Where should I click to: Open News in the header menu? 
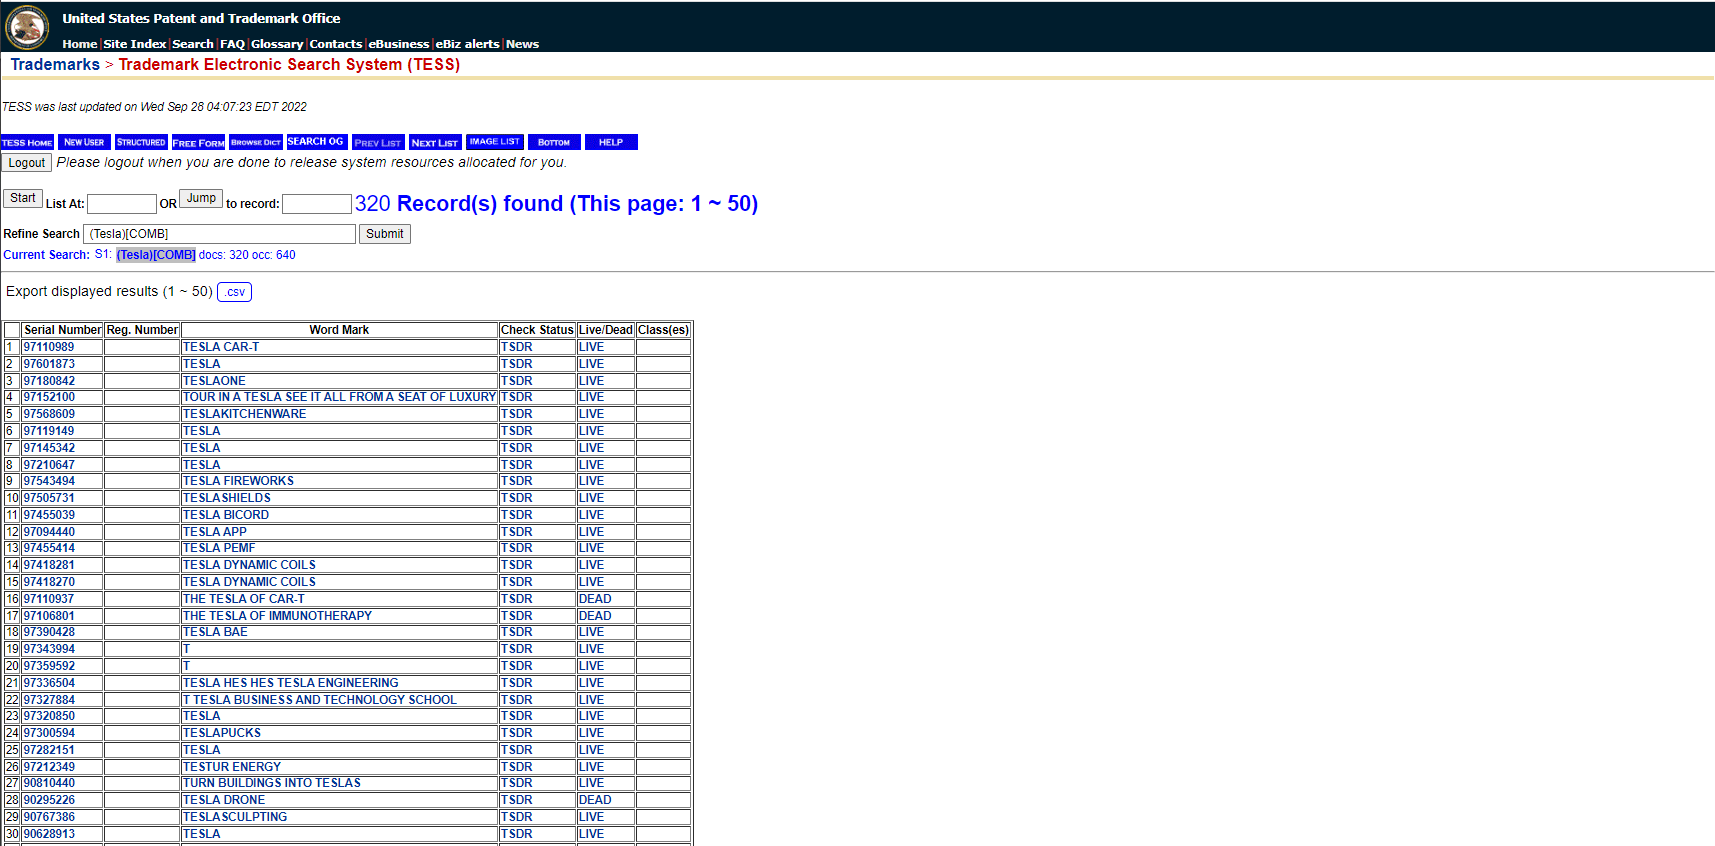click(x=522, y=44)
